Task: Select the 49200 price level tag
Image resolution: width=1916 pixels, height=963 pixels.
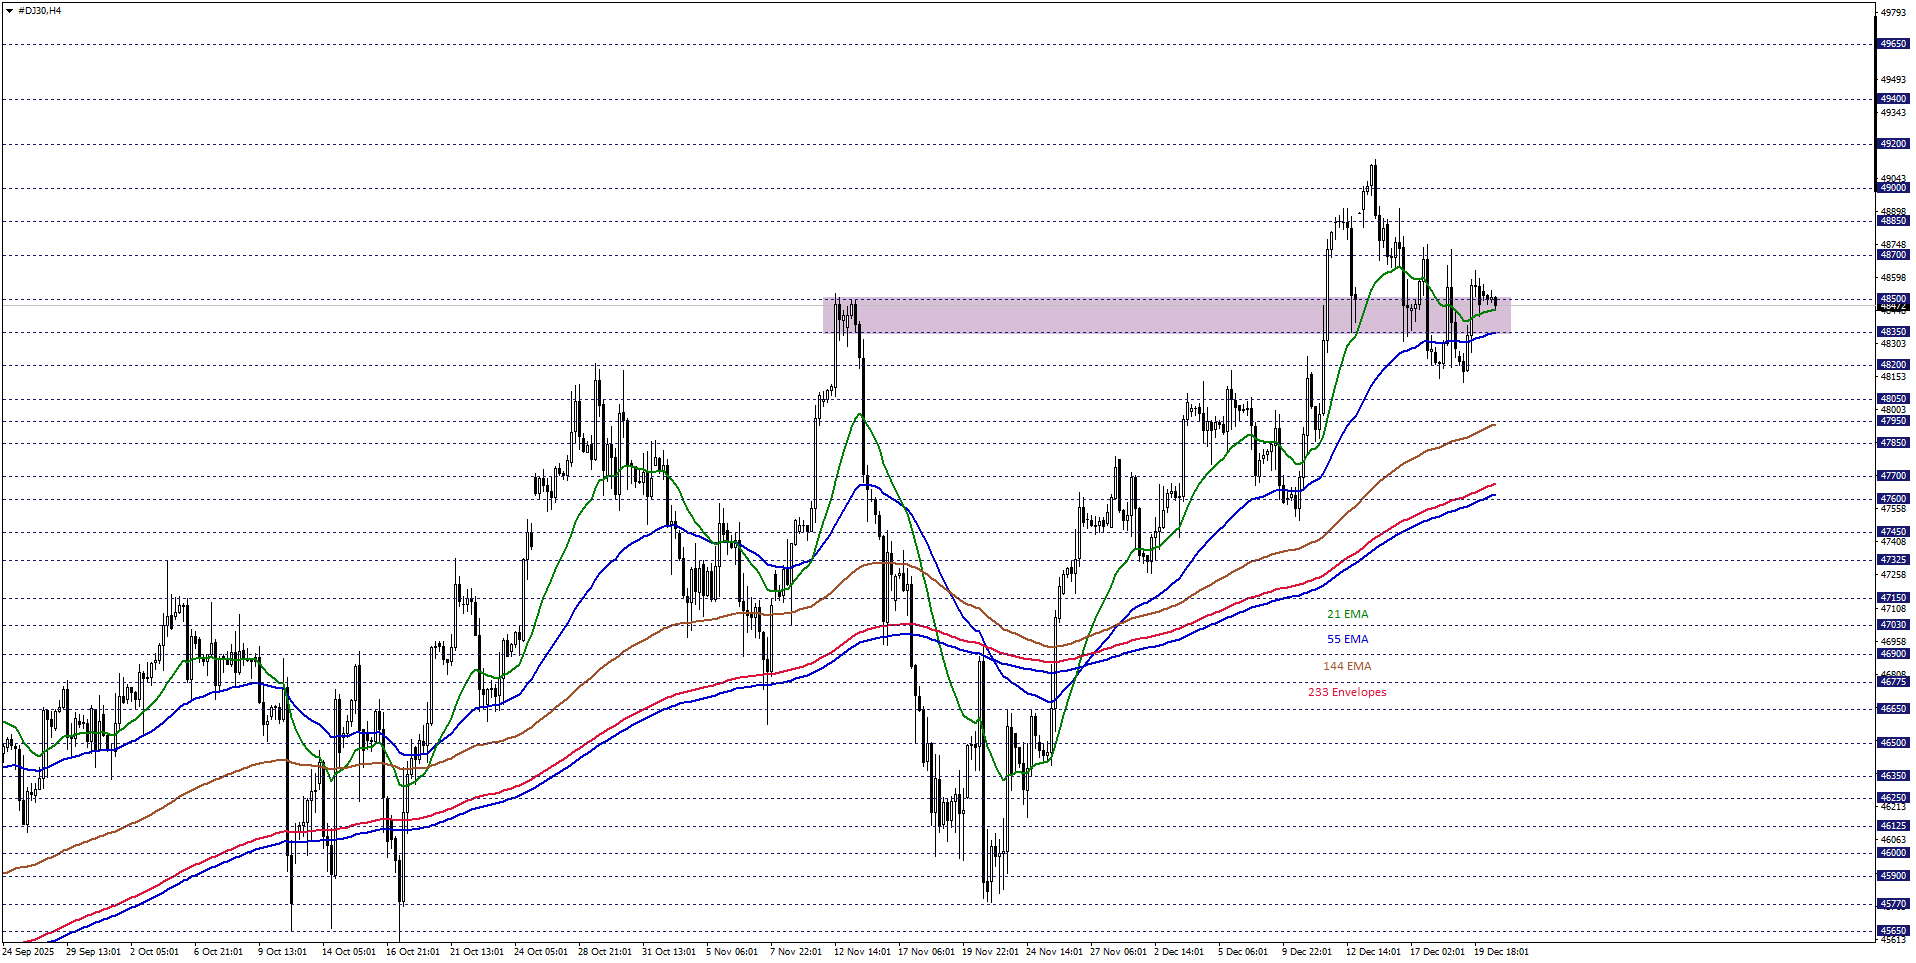Action: [x=1892, y=144]
